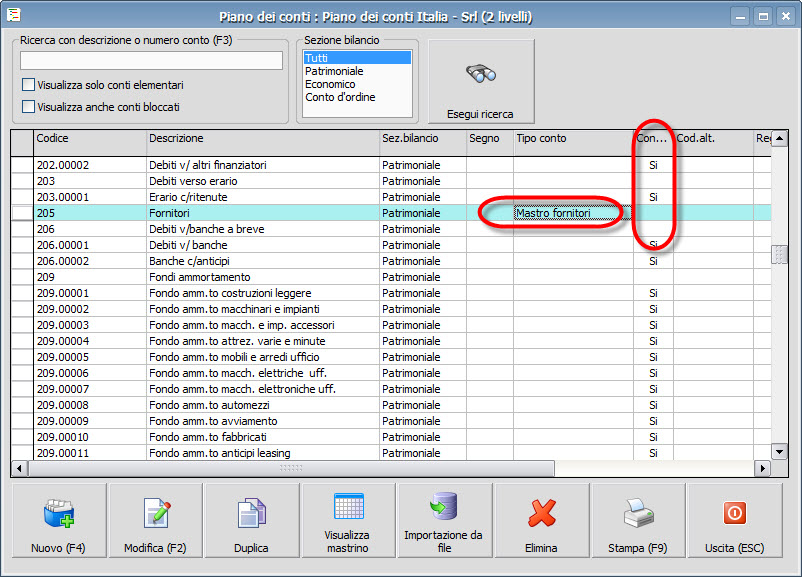Select Fondo amm.to macch. elettroniche uff. row
Image resolution: width=802 pixels, height=577 pixels.
(391, 389)
